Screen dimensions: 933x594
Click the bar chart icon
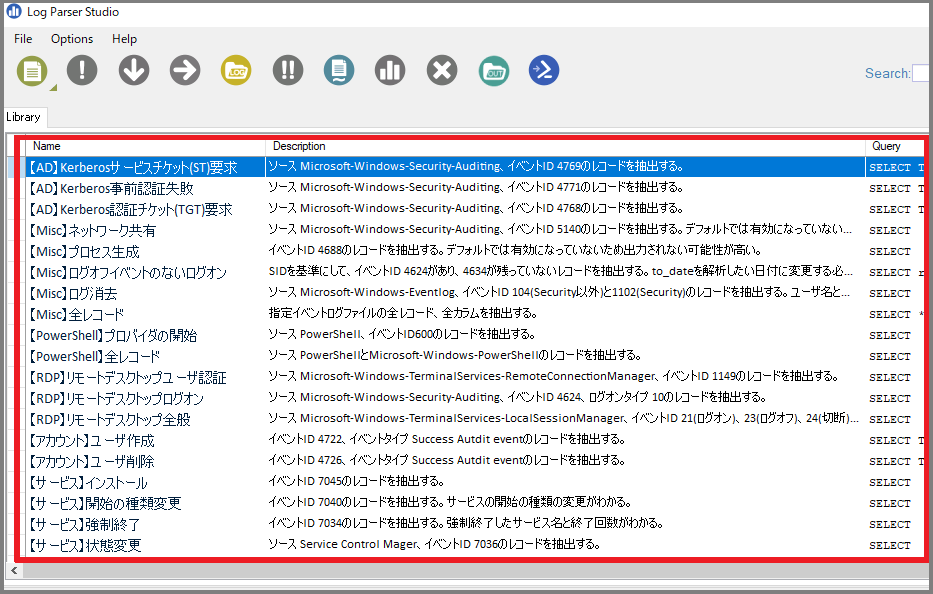tap(390, 70)
